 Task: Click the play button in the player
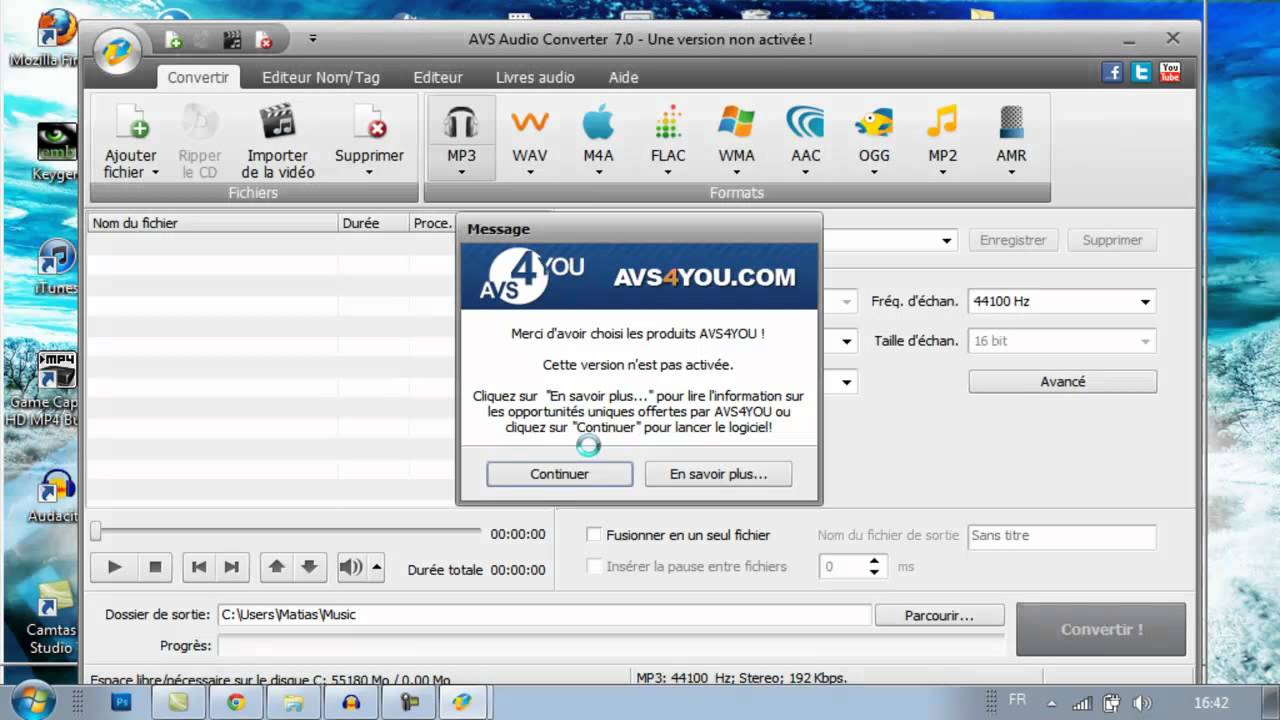tap(115, 567)
